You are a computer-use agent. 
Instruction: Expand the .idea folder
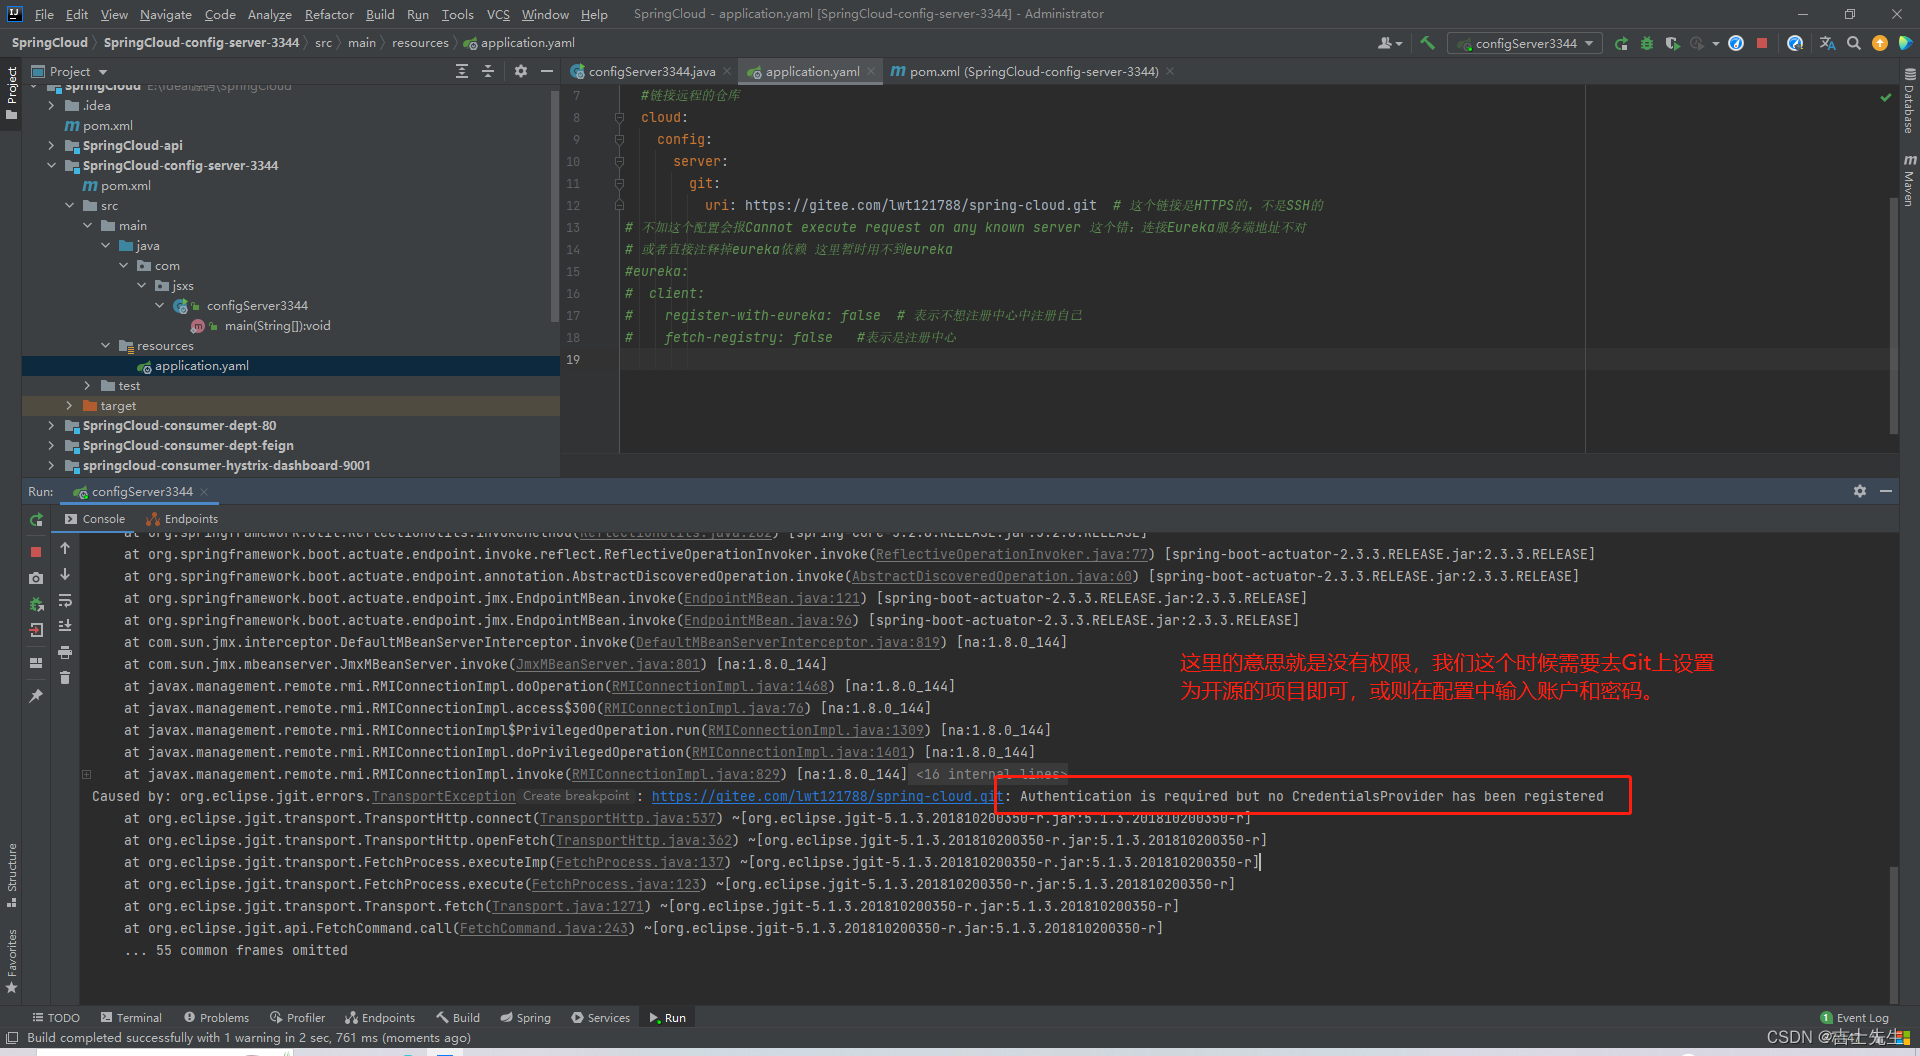(51, 105)
